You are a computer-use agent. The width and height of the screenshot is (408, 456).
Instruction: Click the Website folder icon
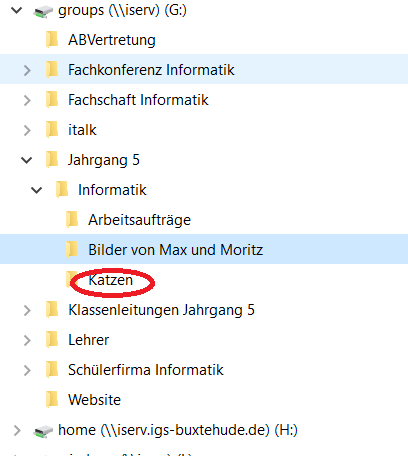(52, 400)
